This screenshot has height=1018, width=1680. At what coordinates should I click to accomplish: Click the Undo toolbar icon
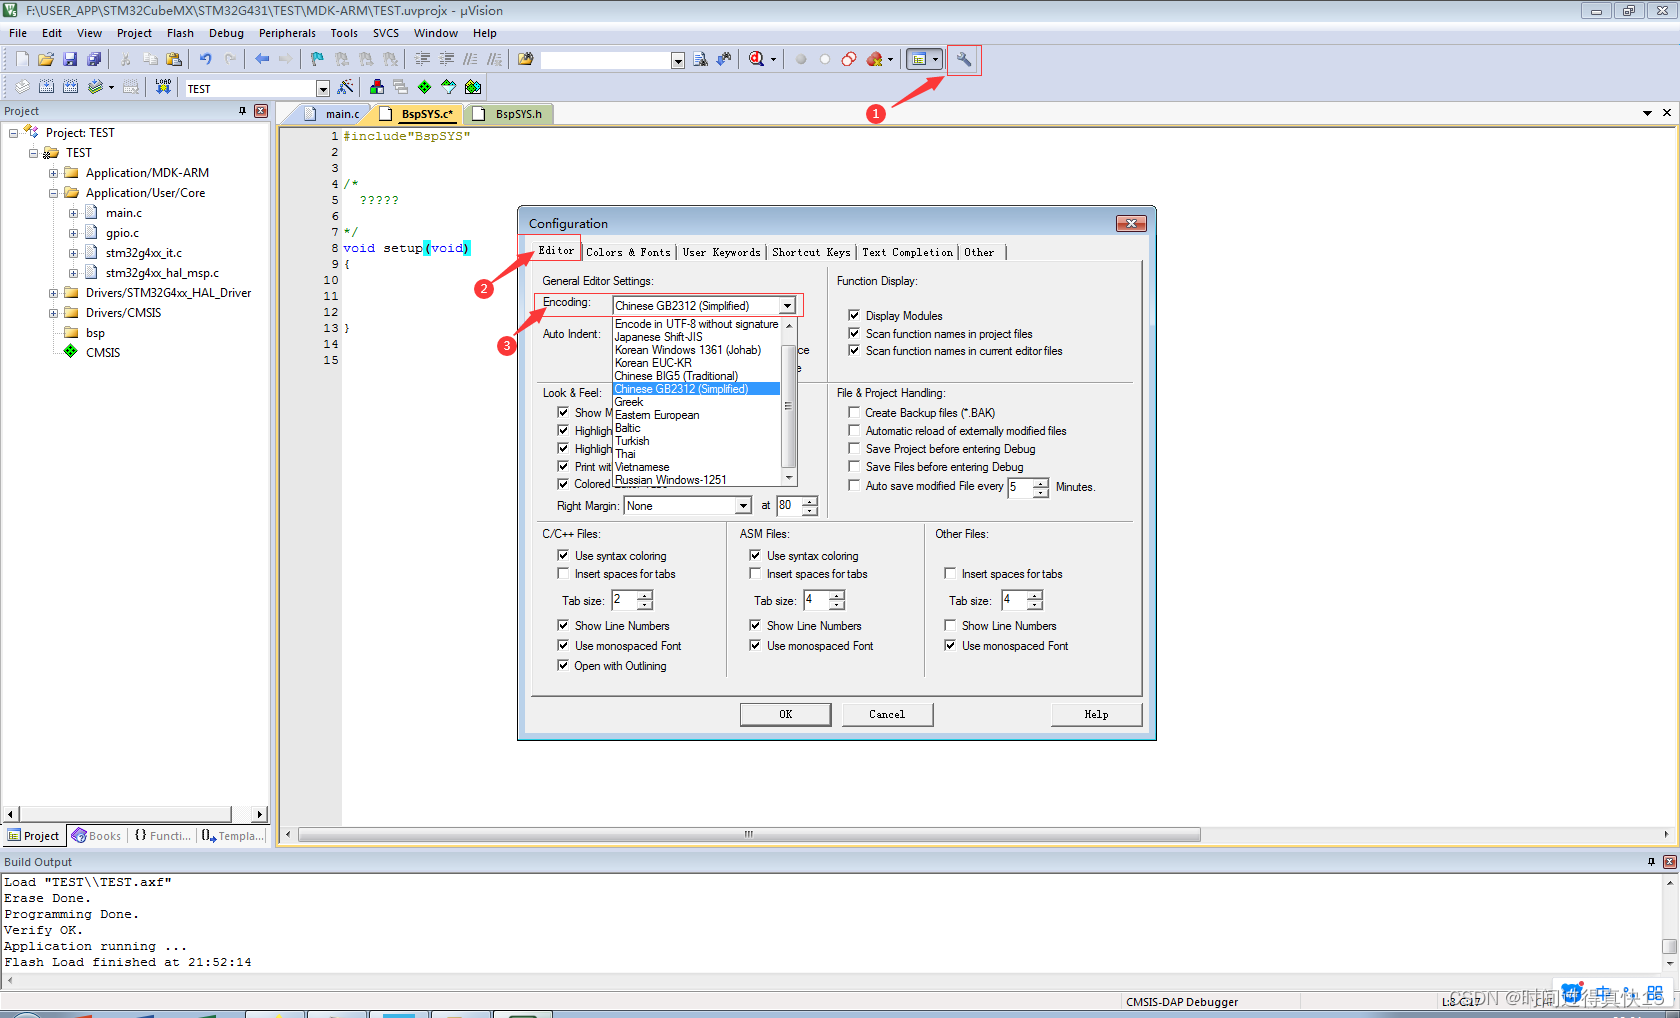(205, 59)
